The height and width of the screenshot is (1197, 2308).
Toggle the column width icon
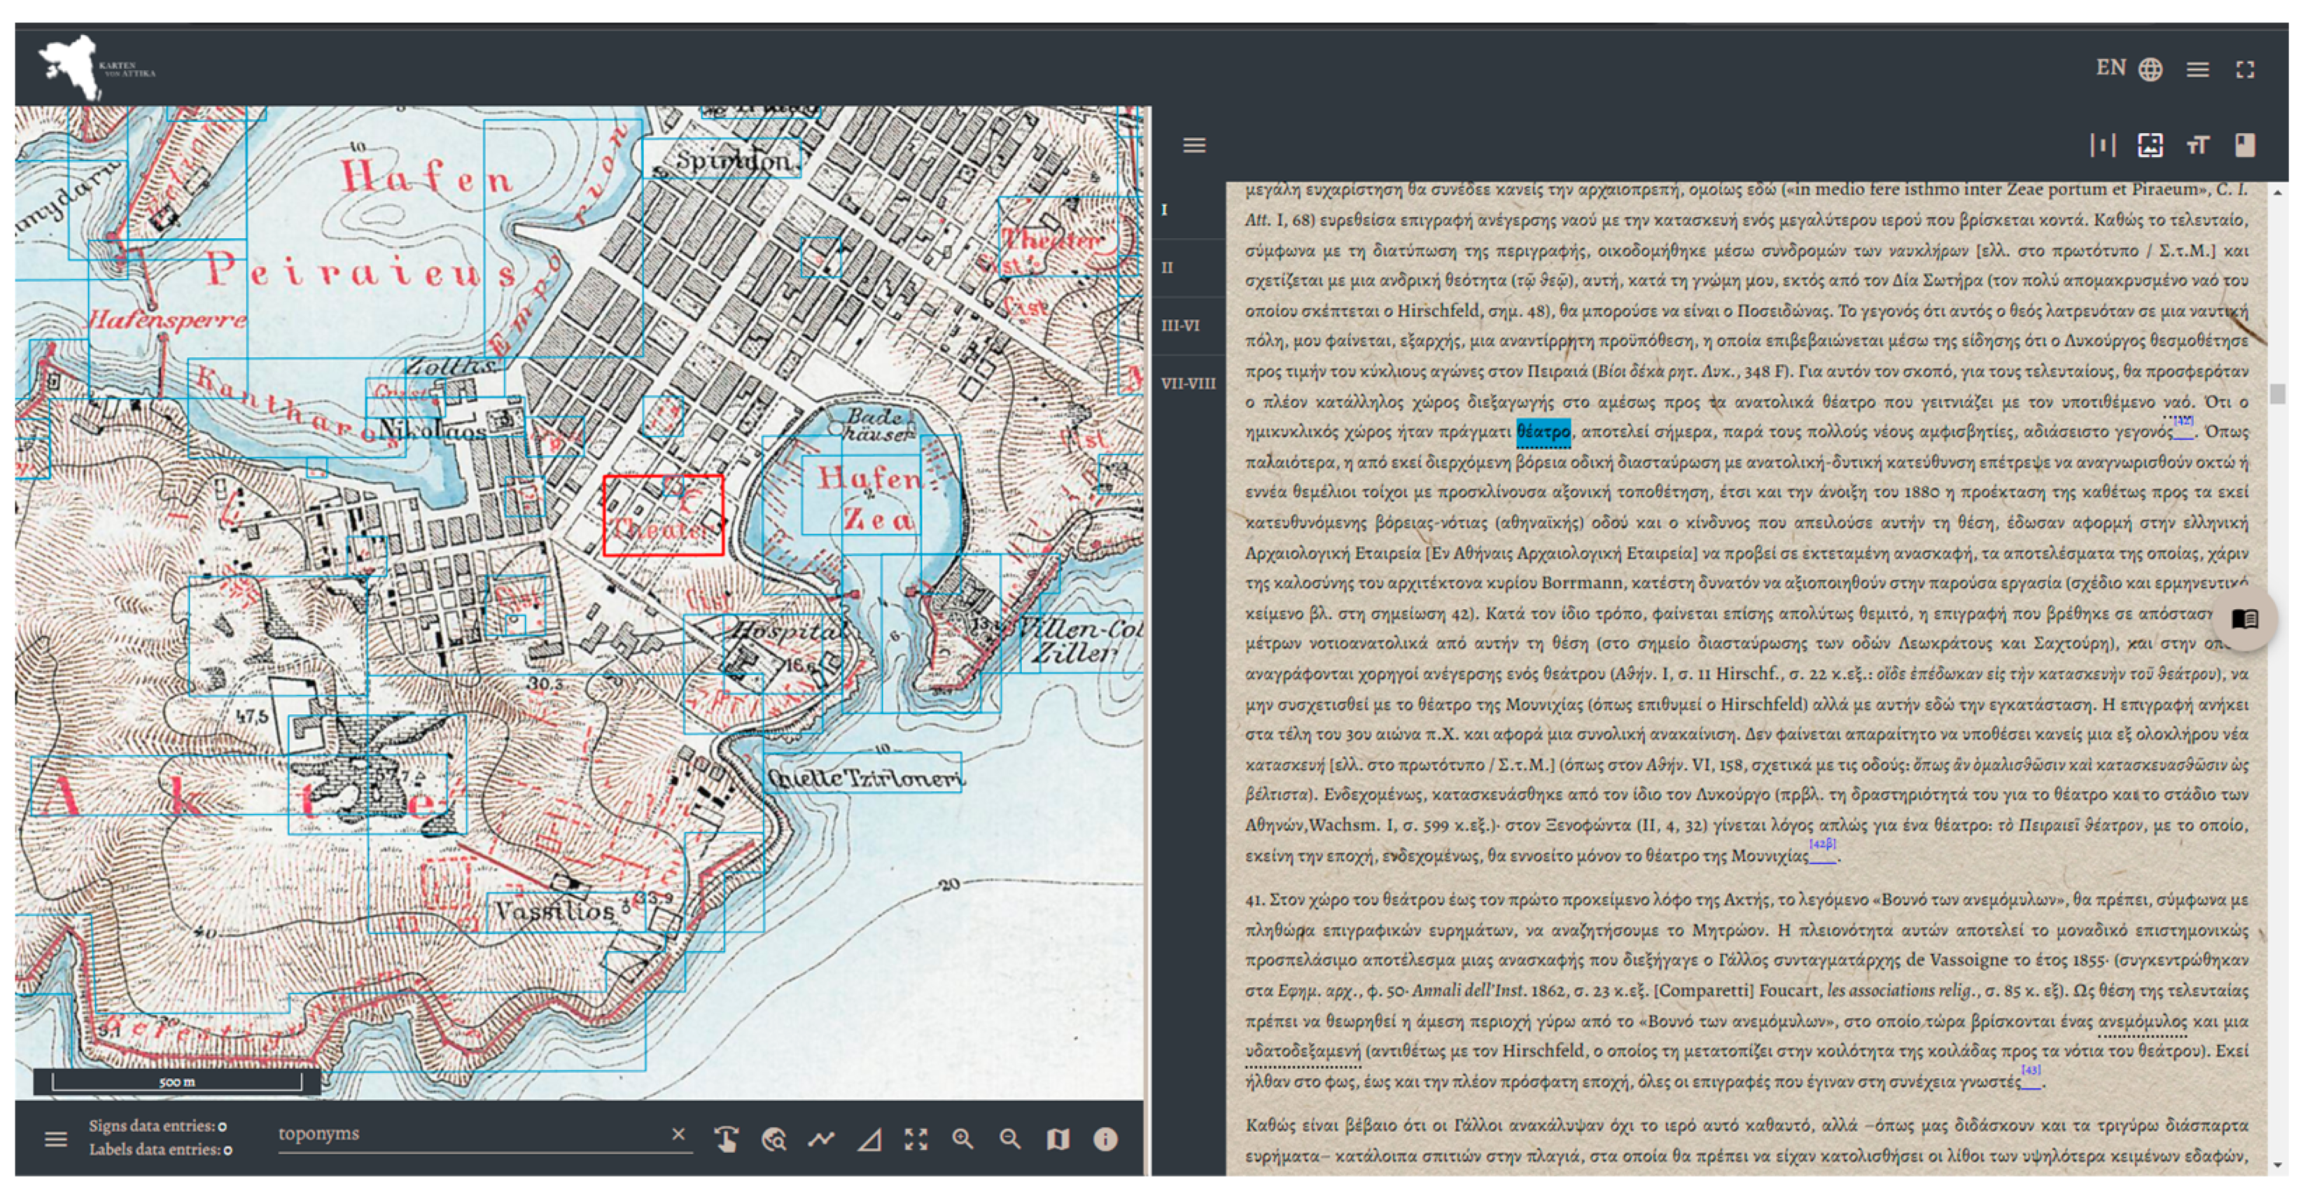(2102, 146)
